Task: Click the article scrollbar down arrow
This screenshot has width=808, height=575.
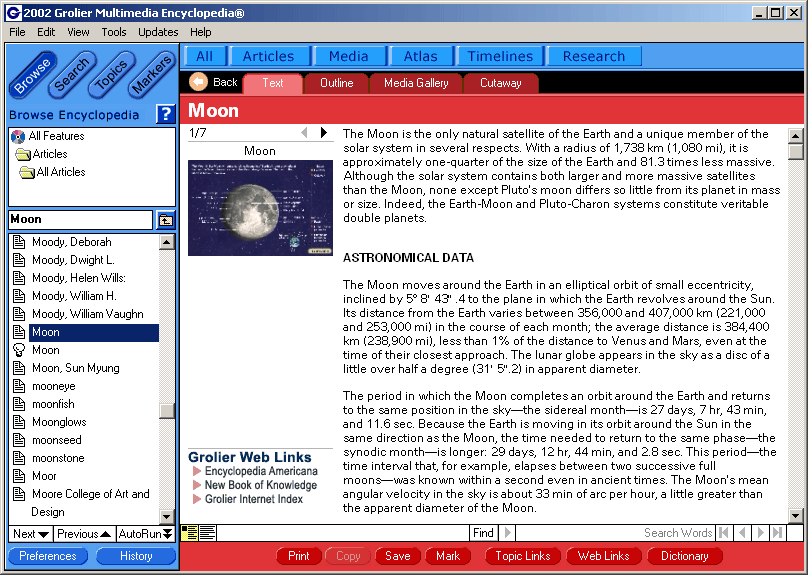Action: point(795,515)
